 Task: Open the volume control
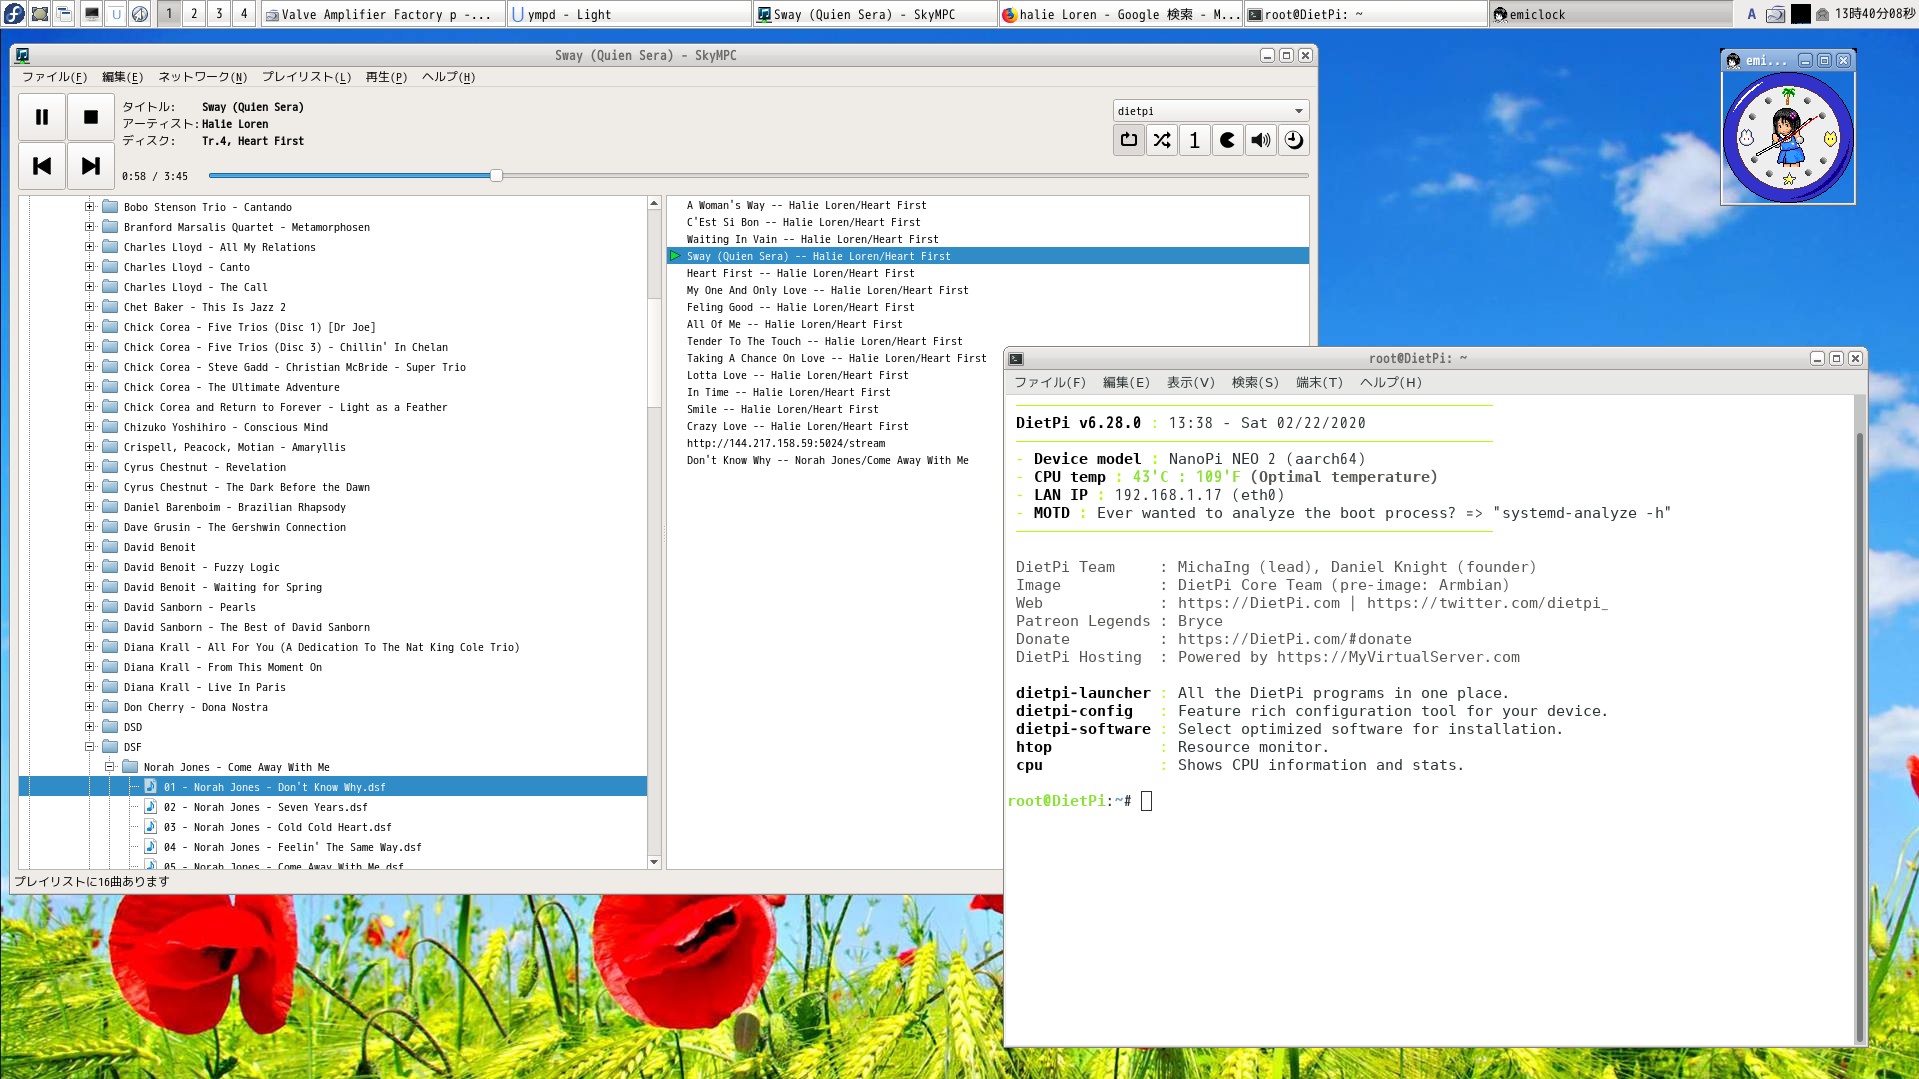(x=1259, y=140)
